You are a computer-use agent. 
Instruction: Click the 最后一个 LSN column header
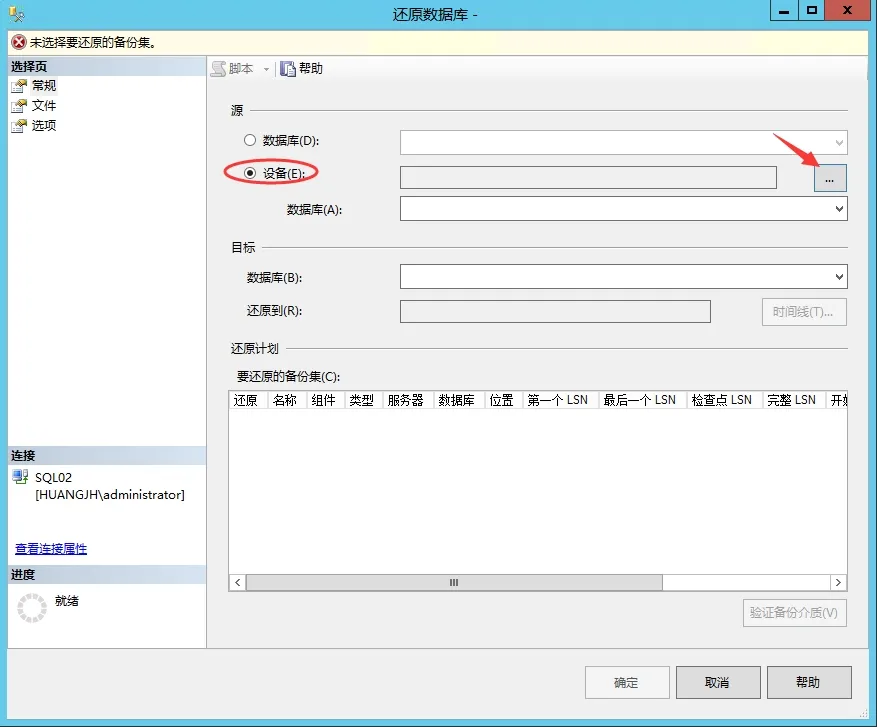click(643, 400)
